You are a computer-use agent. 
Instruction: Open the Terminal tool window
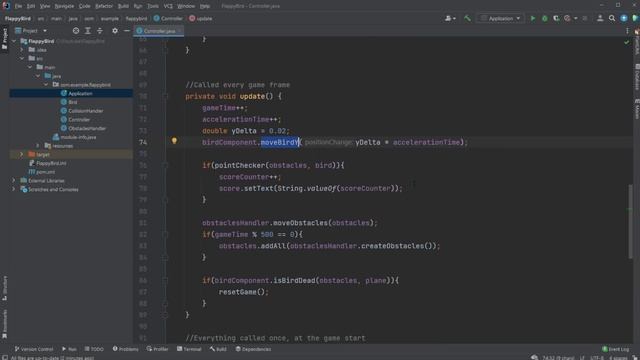click(x=189, y=349)
